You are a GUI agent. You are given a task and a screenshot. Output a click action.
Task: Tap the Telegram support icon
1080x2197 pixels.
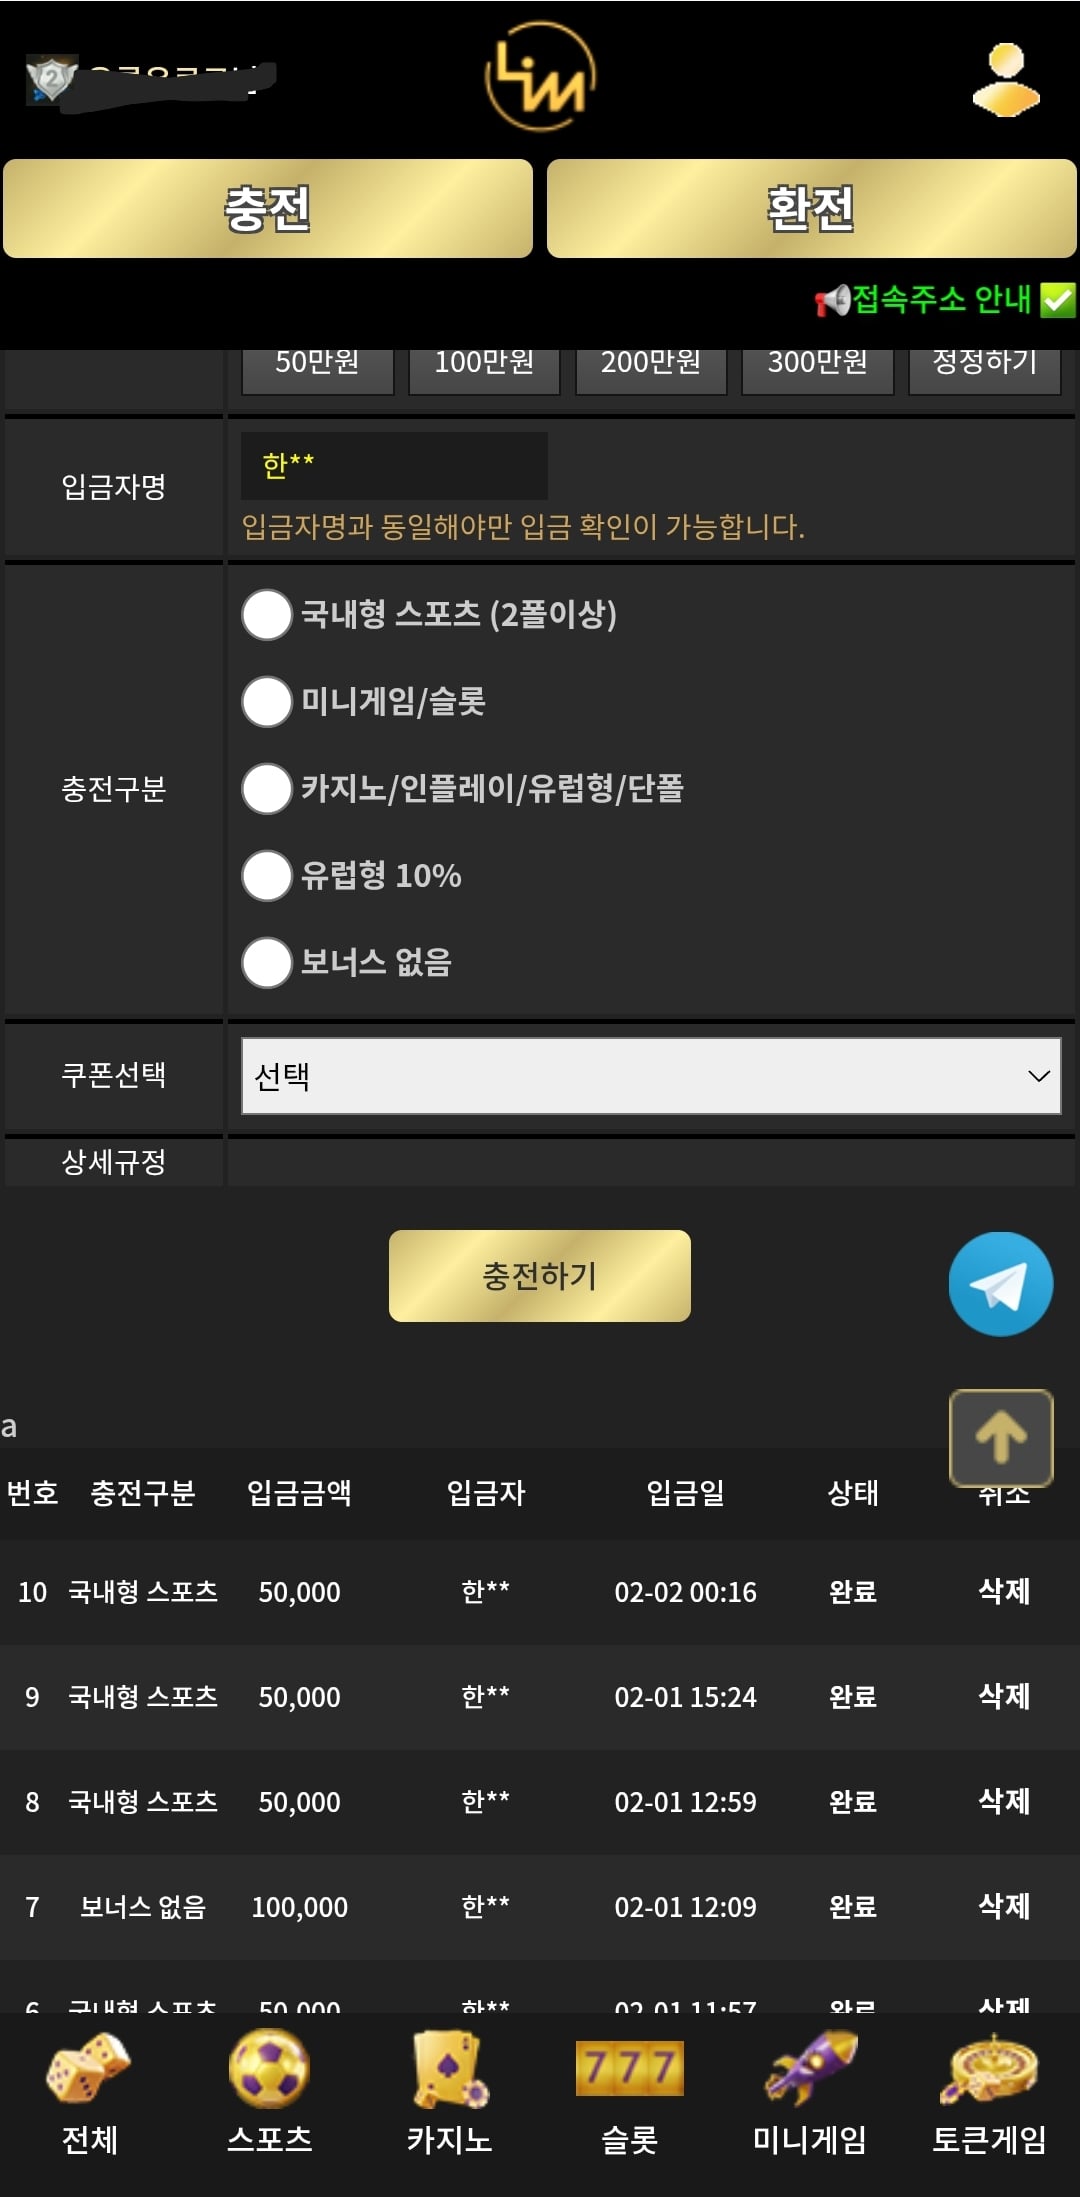(x=1000, y=1283)
